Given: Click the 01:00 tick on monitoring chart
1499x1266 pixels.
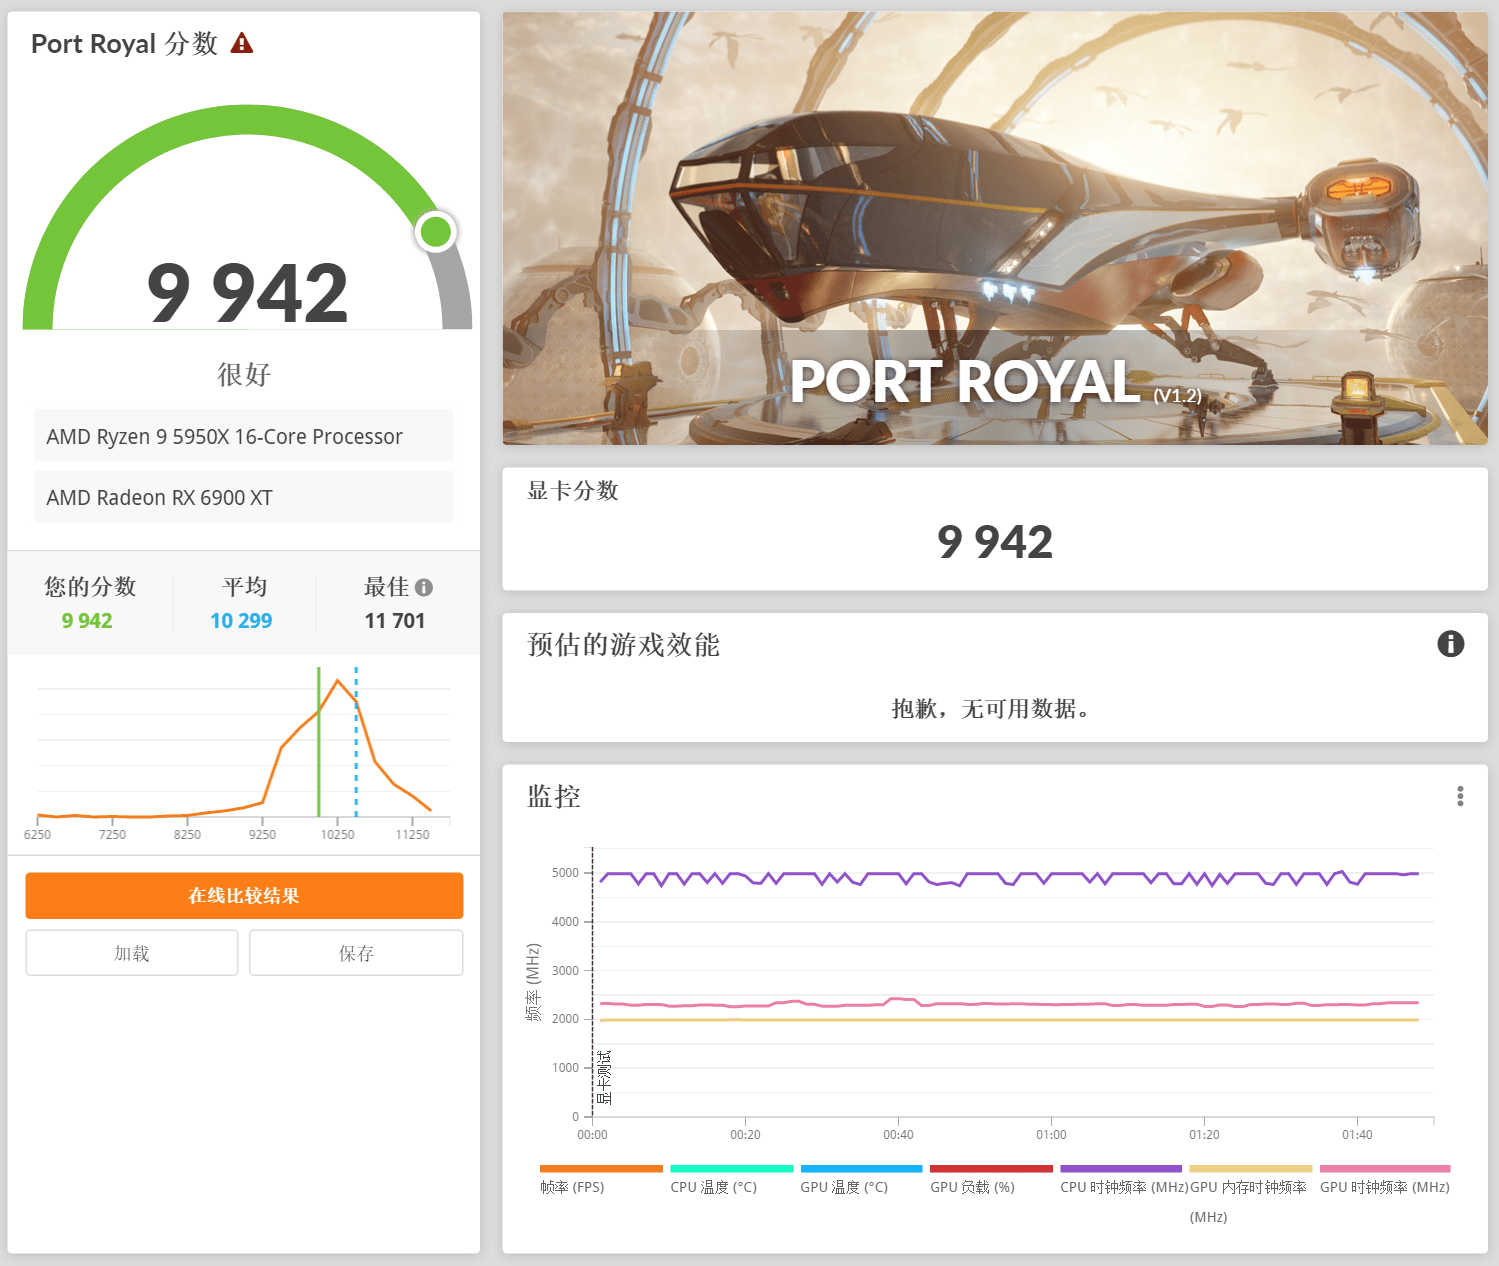Looking at the screenshot, I should (x=1051, y=1135).
